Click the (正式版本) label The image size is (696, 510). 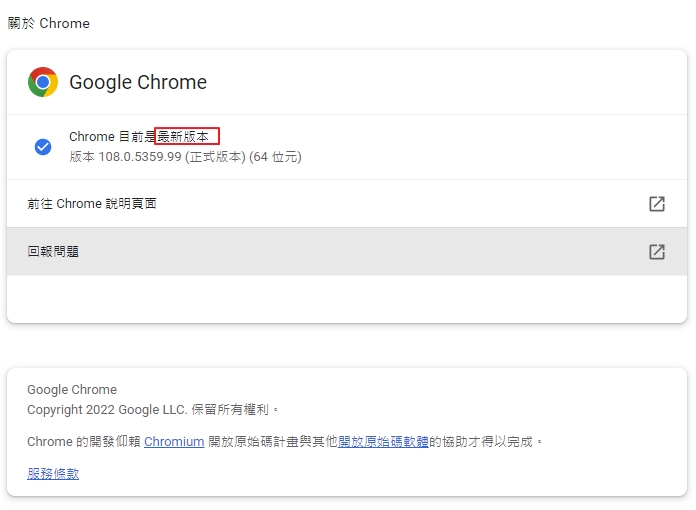pyautogui.click(x=215, y=157)
